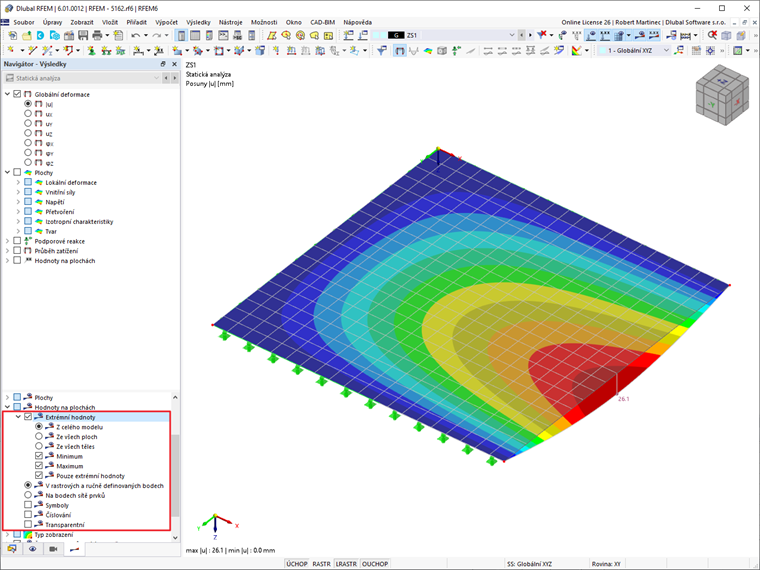Uncheck Pouze extrémní hodnoty checkbox
The height and width of the screenshot is (570, 760).
click(39, 475)
